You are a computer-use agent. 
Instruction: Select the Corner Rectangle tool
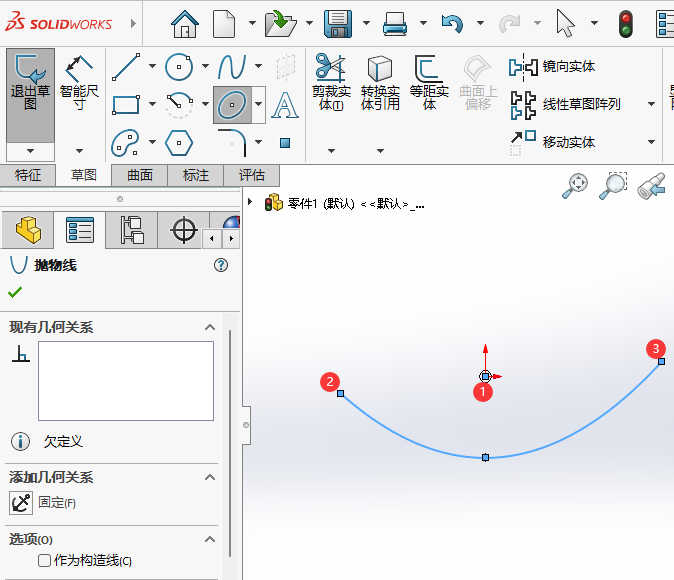(x=126, y=104)
